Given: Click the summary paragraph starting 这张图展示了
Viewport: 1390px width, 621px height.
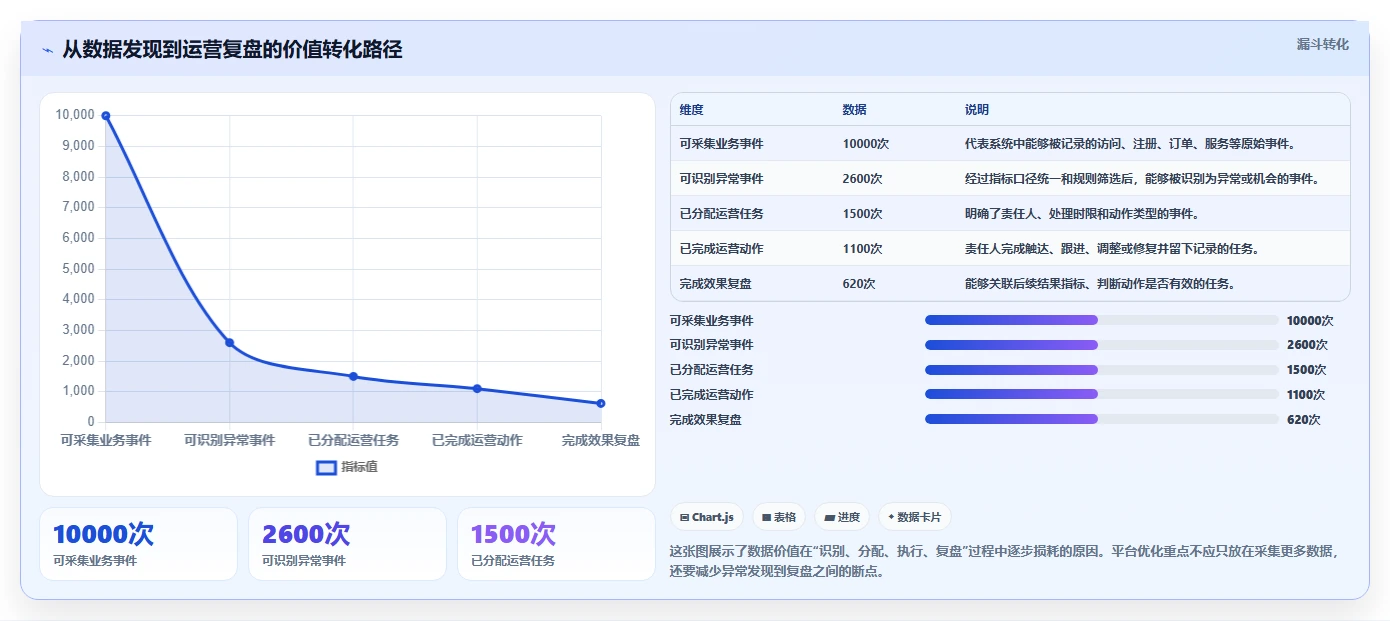Looking at the screenshot, I should (x=1003, y=561).
